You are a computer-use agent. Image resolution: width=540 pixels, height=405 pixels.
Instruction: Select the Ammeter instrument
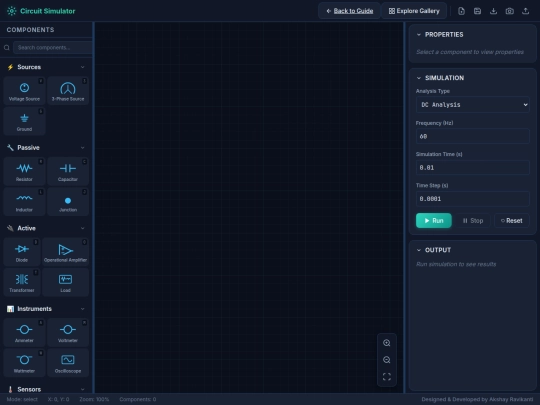click(24, 332)
